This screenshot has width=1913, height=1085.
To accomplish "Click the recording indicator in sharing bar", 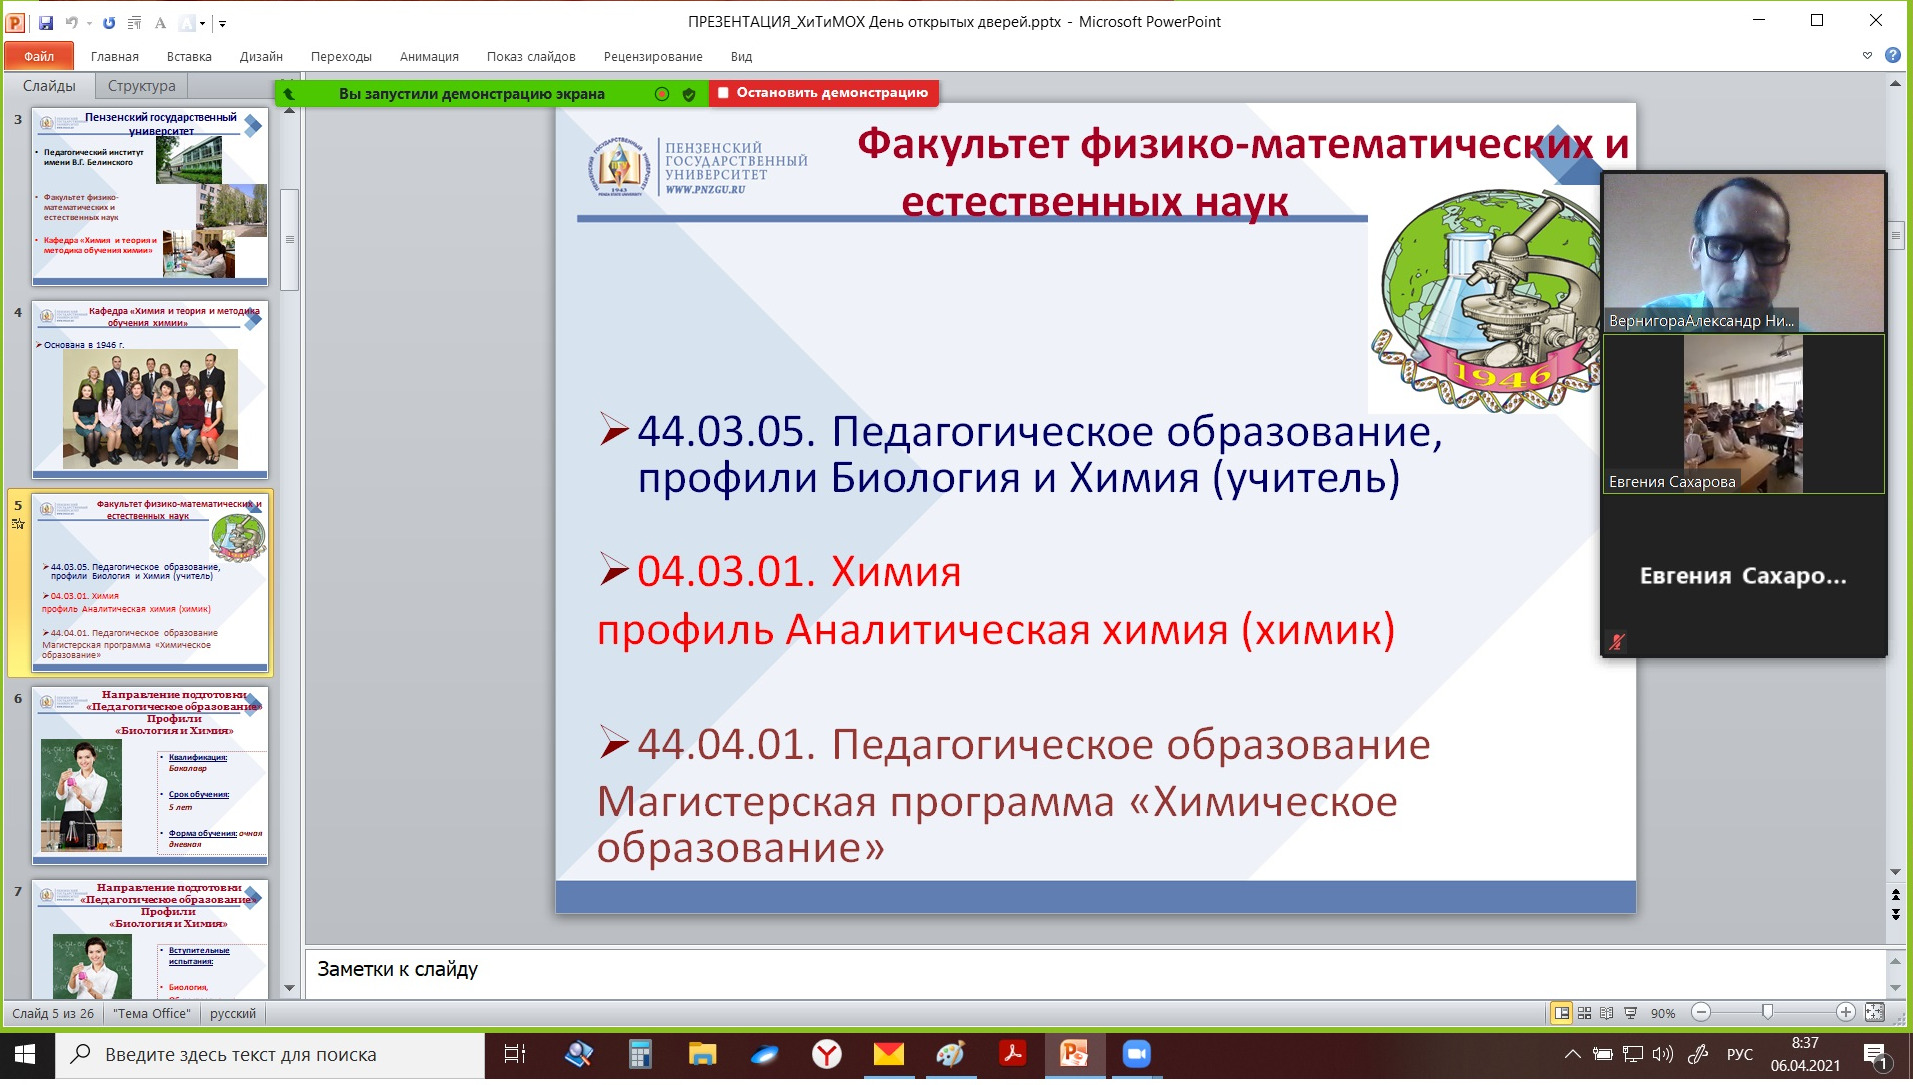I will (662, 94).
